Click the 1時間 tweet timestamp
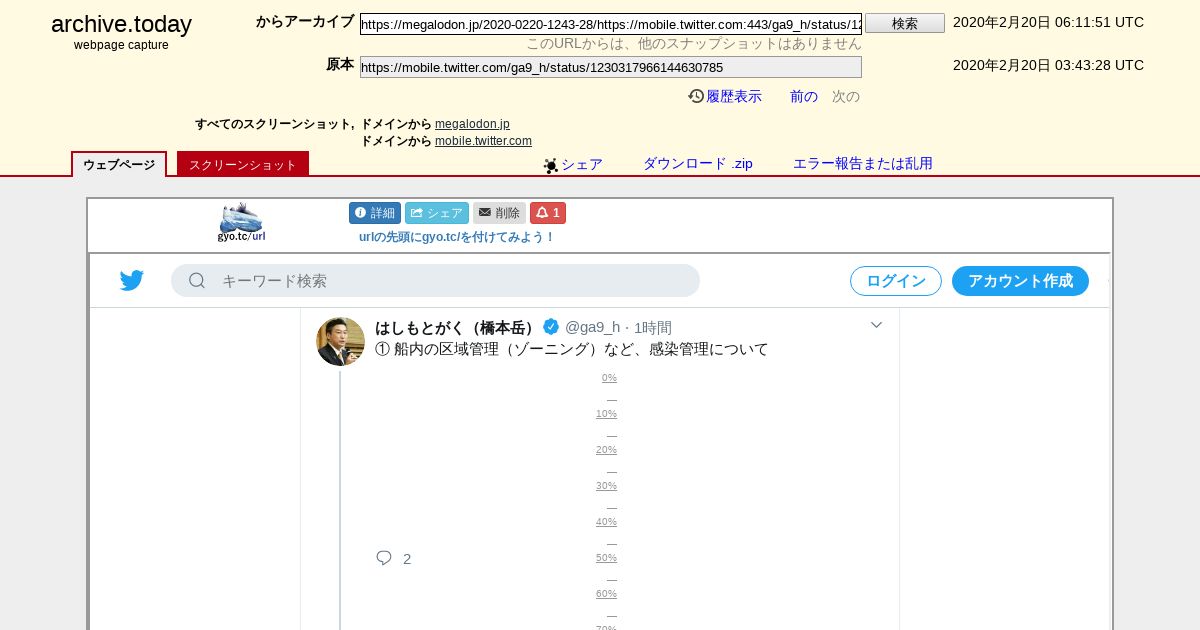The image size is (1200, 630). pyautogui.click(x=653, y=327)
